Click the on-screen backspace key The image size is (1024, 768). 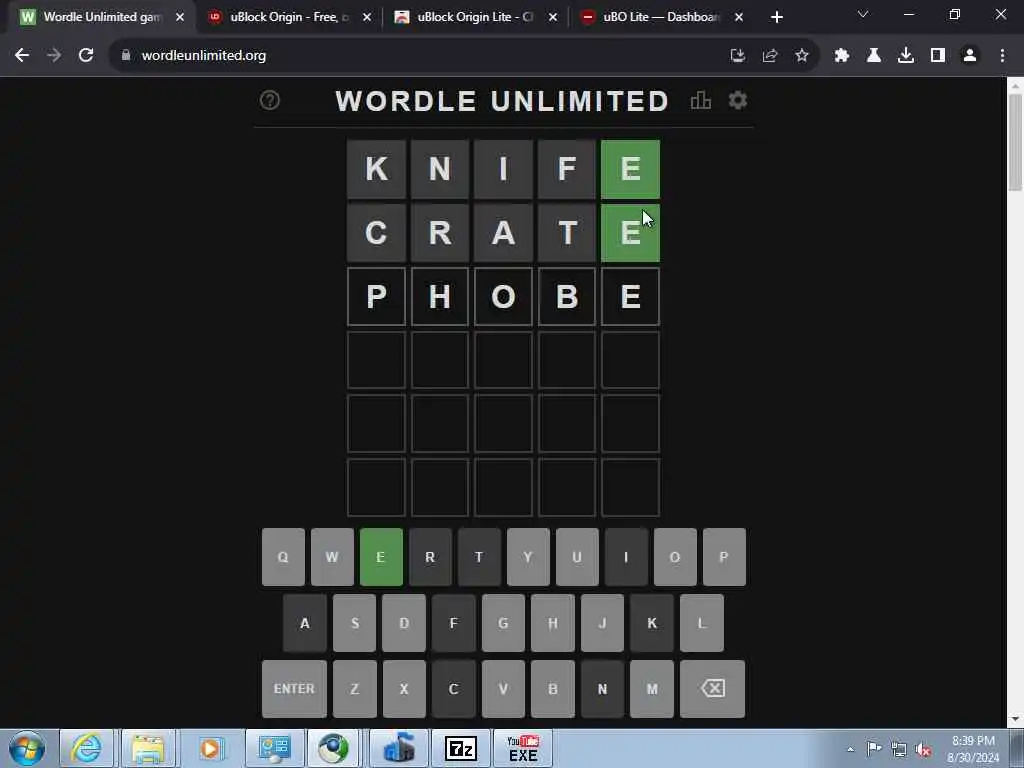(x=712, y=688)
